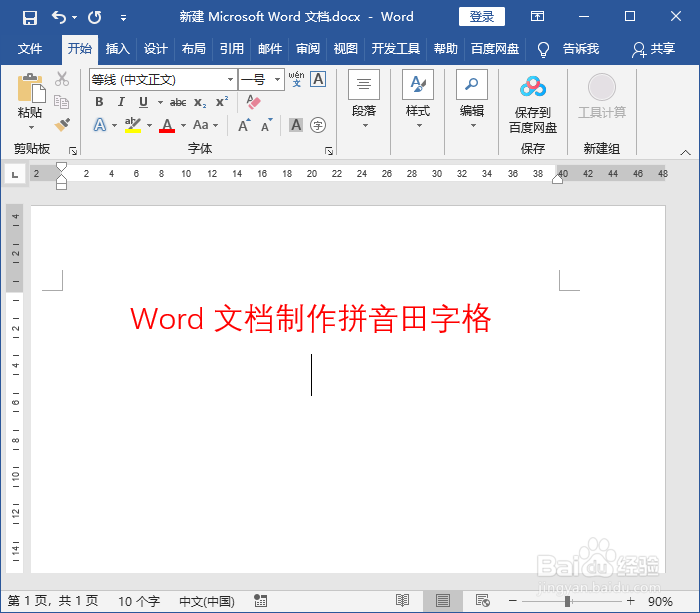Click the Cut scissors icon
Image resolution: width=700 pixels, height=613 pixels.
[x=62, y=79]
